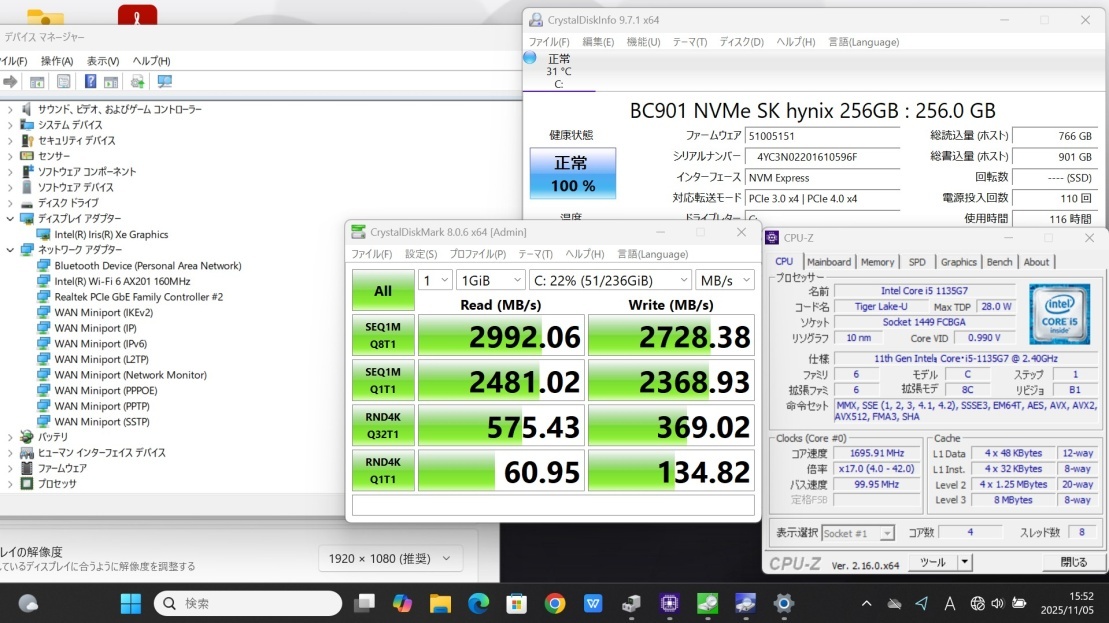Expand the バッテリー category in device tree

click(11, 437)
